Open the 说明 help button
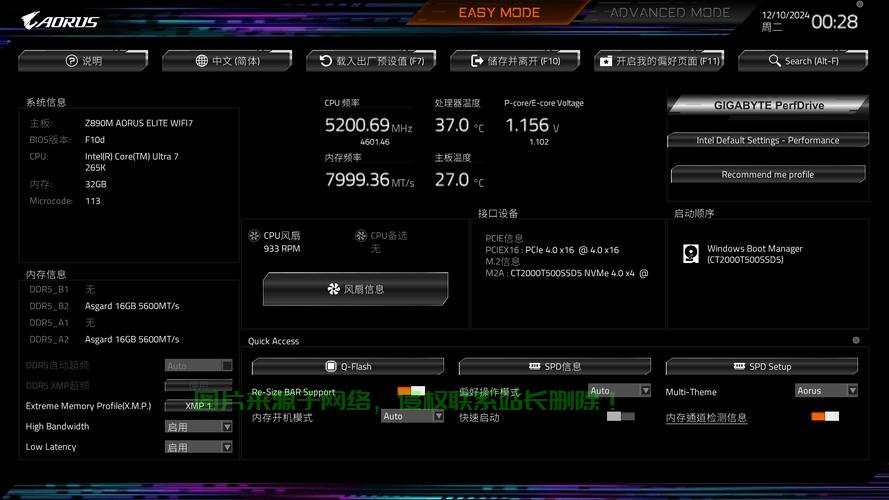The image size is (889, 500). [x=83, y=61]
